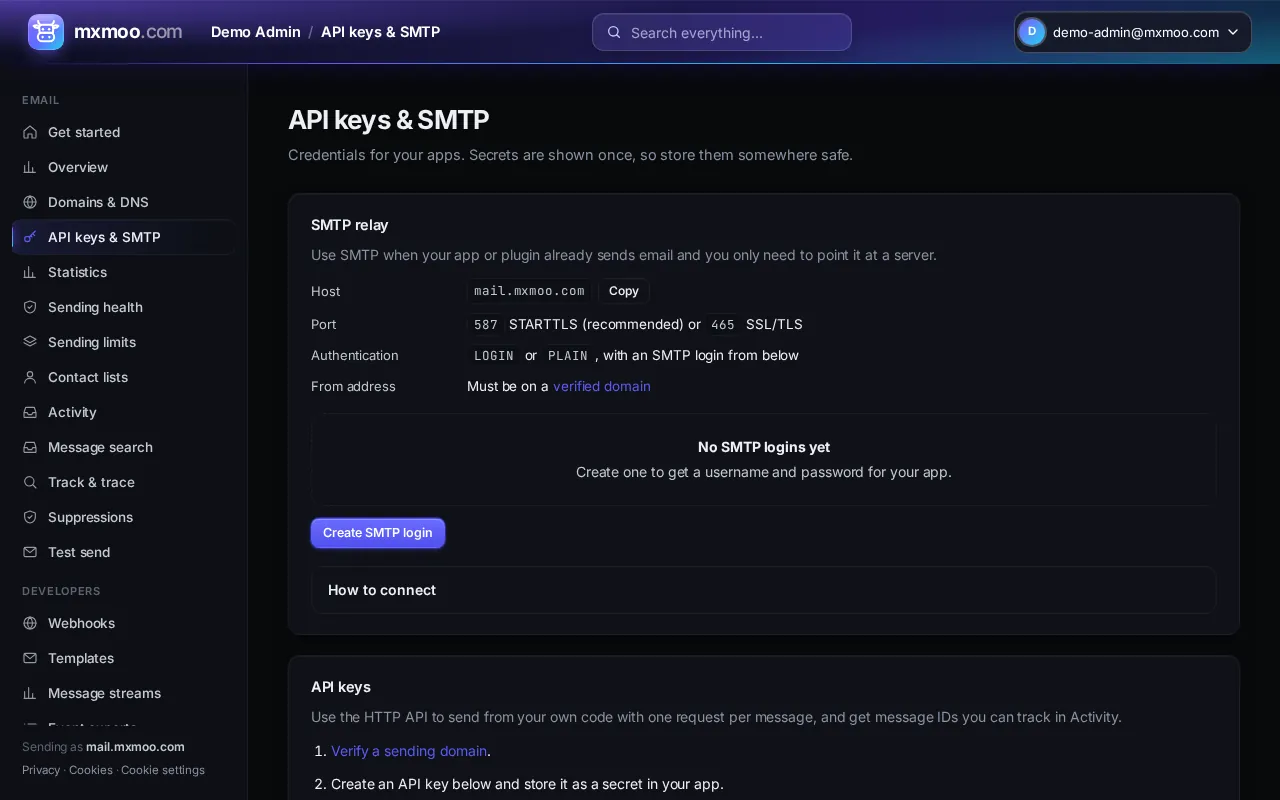
Task: Click the Search everything field
Action: [722, 32]
